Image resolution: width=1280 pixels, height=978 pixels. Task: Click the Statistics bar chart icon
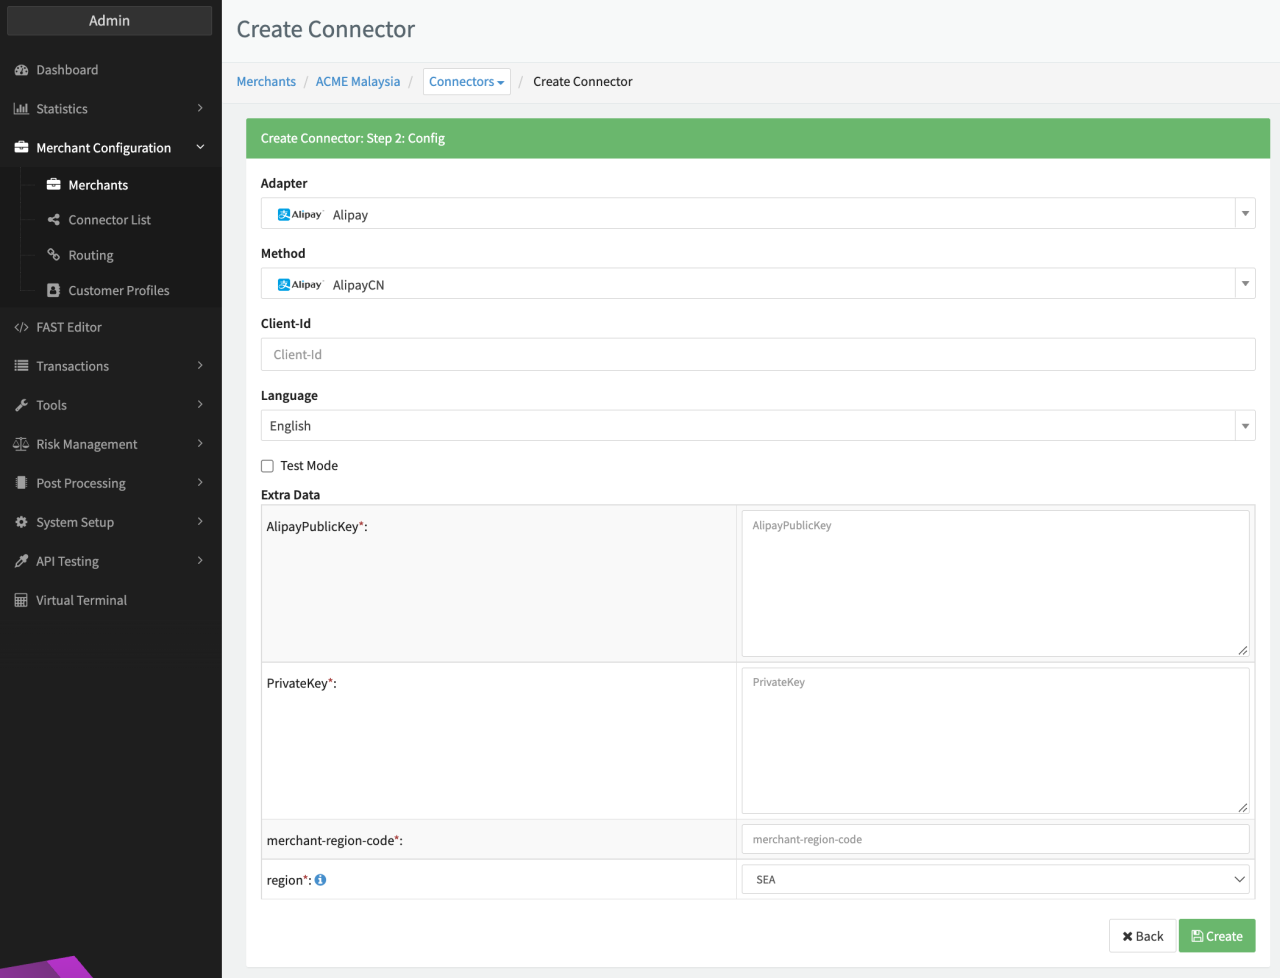[21, 109]
